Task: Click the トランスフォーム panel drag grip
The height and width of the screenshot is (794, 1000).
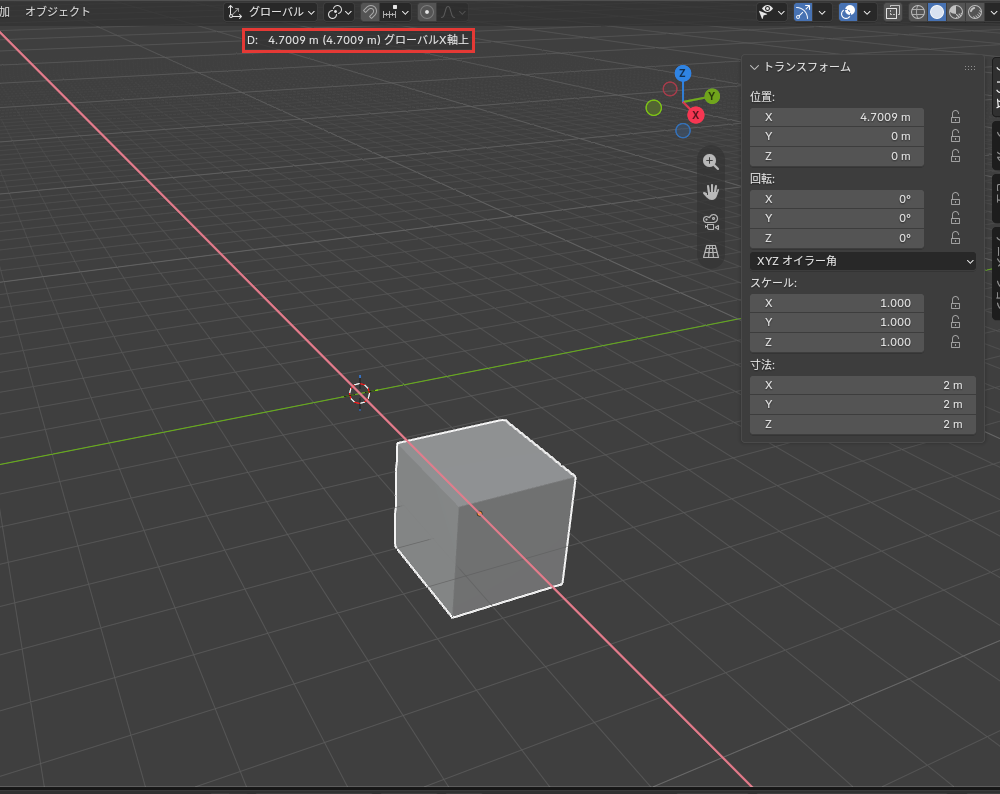Action: coord(969,68)
